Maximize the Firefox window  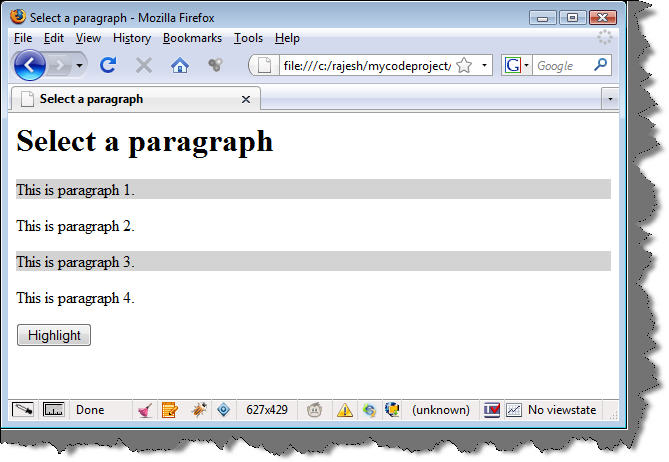[x=572, y=17]
